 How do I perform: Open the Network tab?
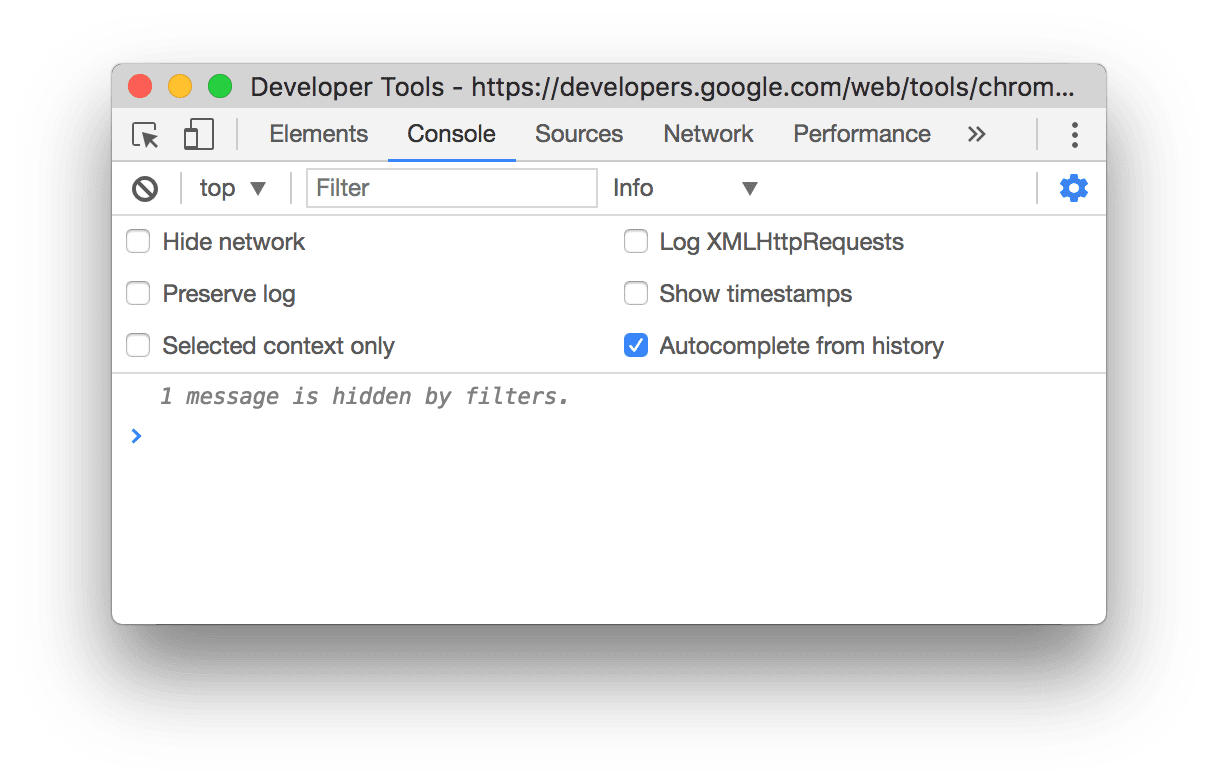(x=708, y=135)
